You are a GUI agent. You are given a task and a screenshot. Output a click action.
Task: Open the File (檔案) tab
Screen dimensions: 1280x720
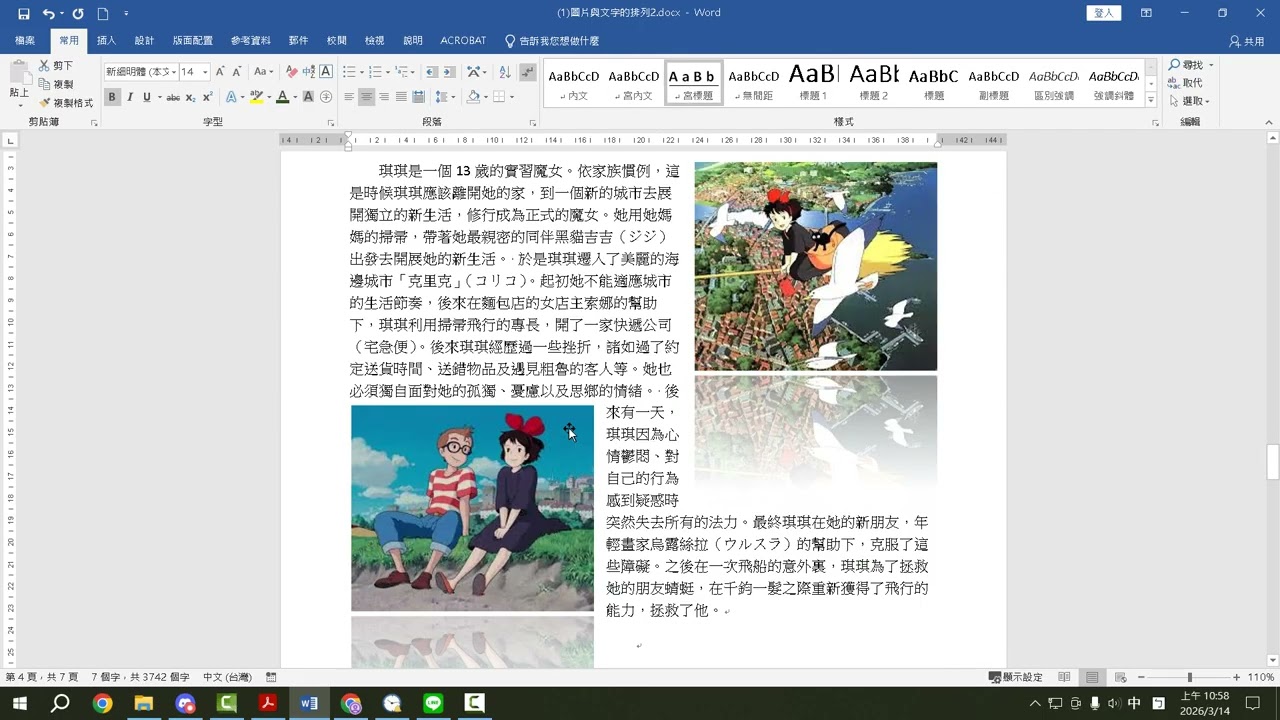[x=25, y=41]
